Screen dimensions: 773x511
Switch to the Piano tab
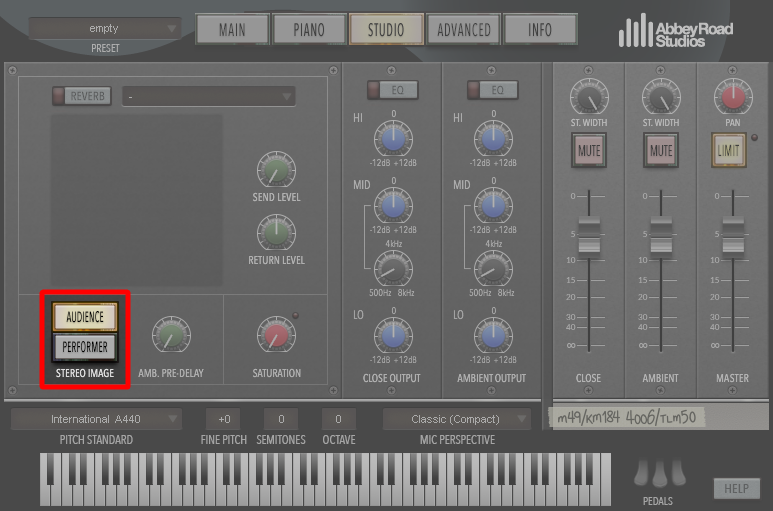point(309,30)
